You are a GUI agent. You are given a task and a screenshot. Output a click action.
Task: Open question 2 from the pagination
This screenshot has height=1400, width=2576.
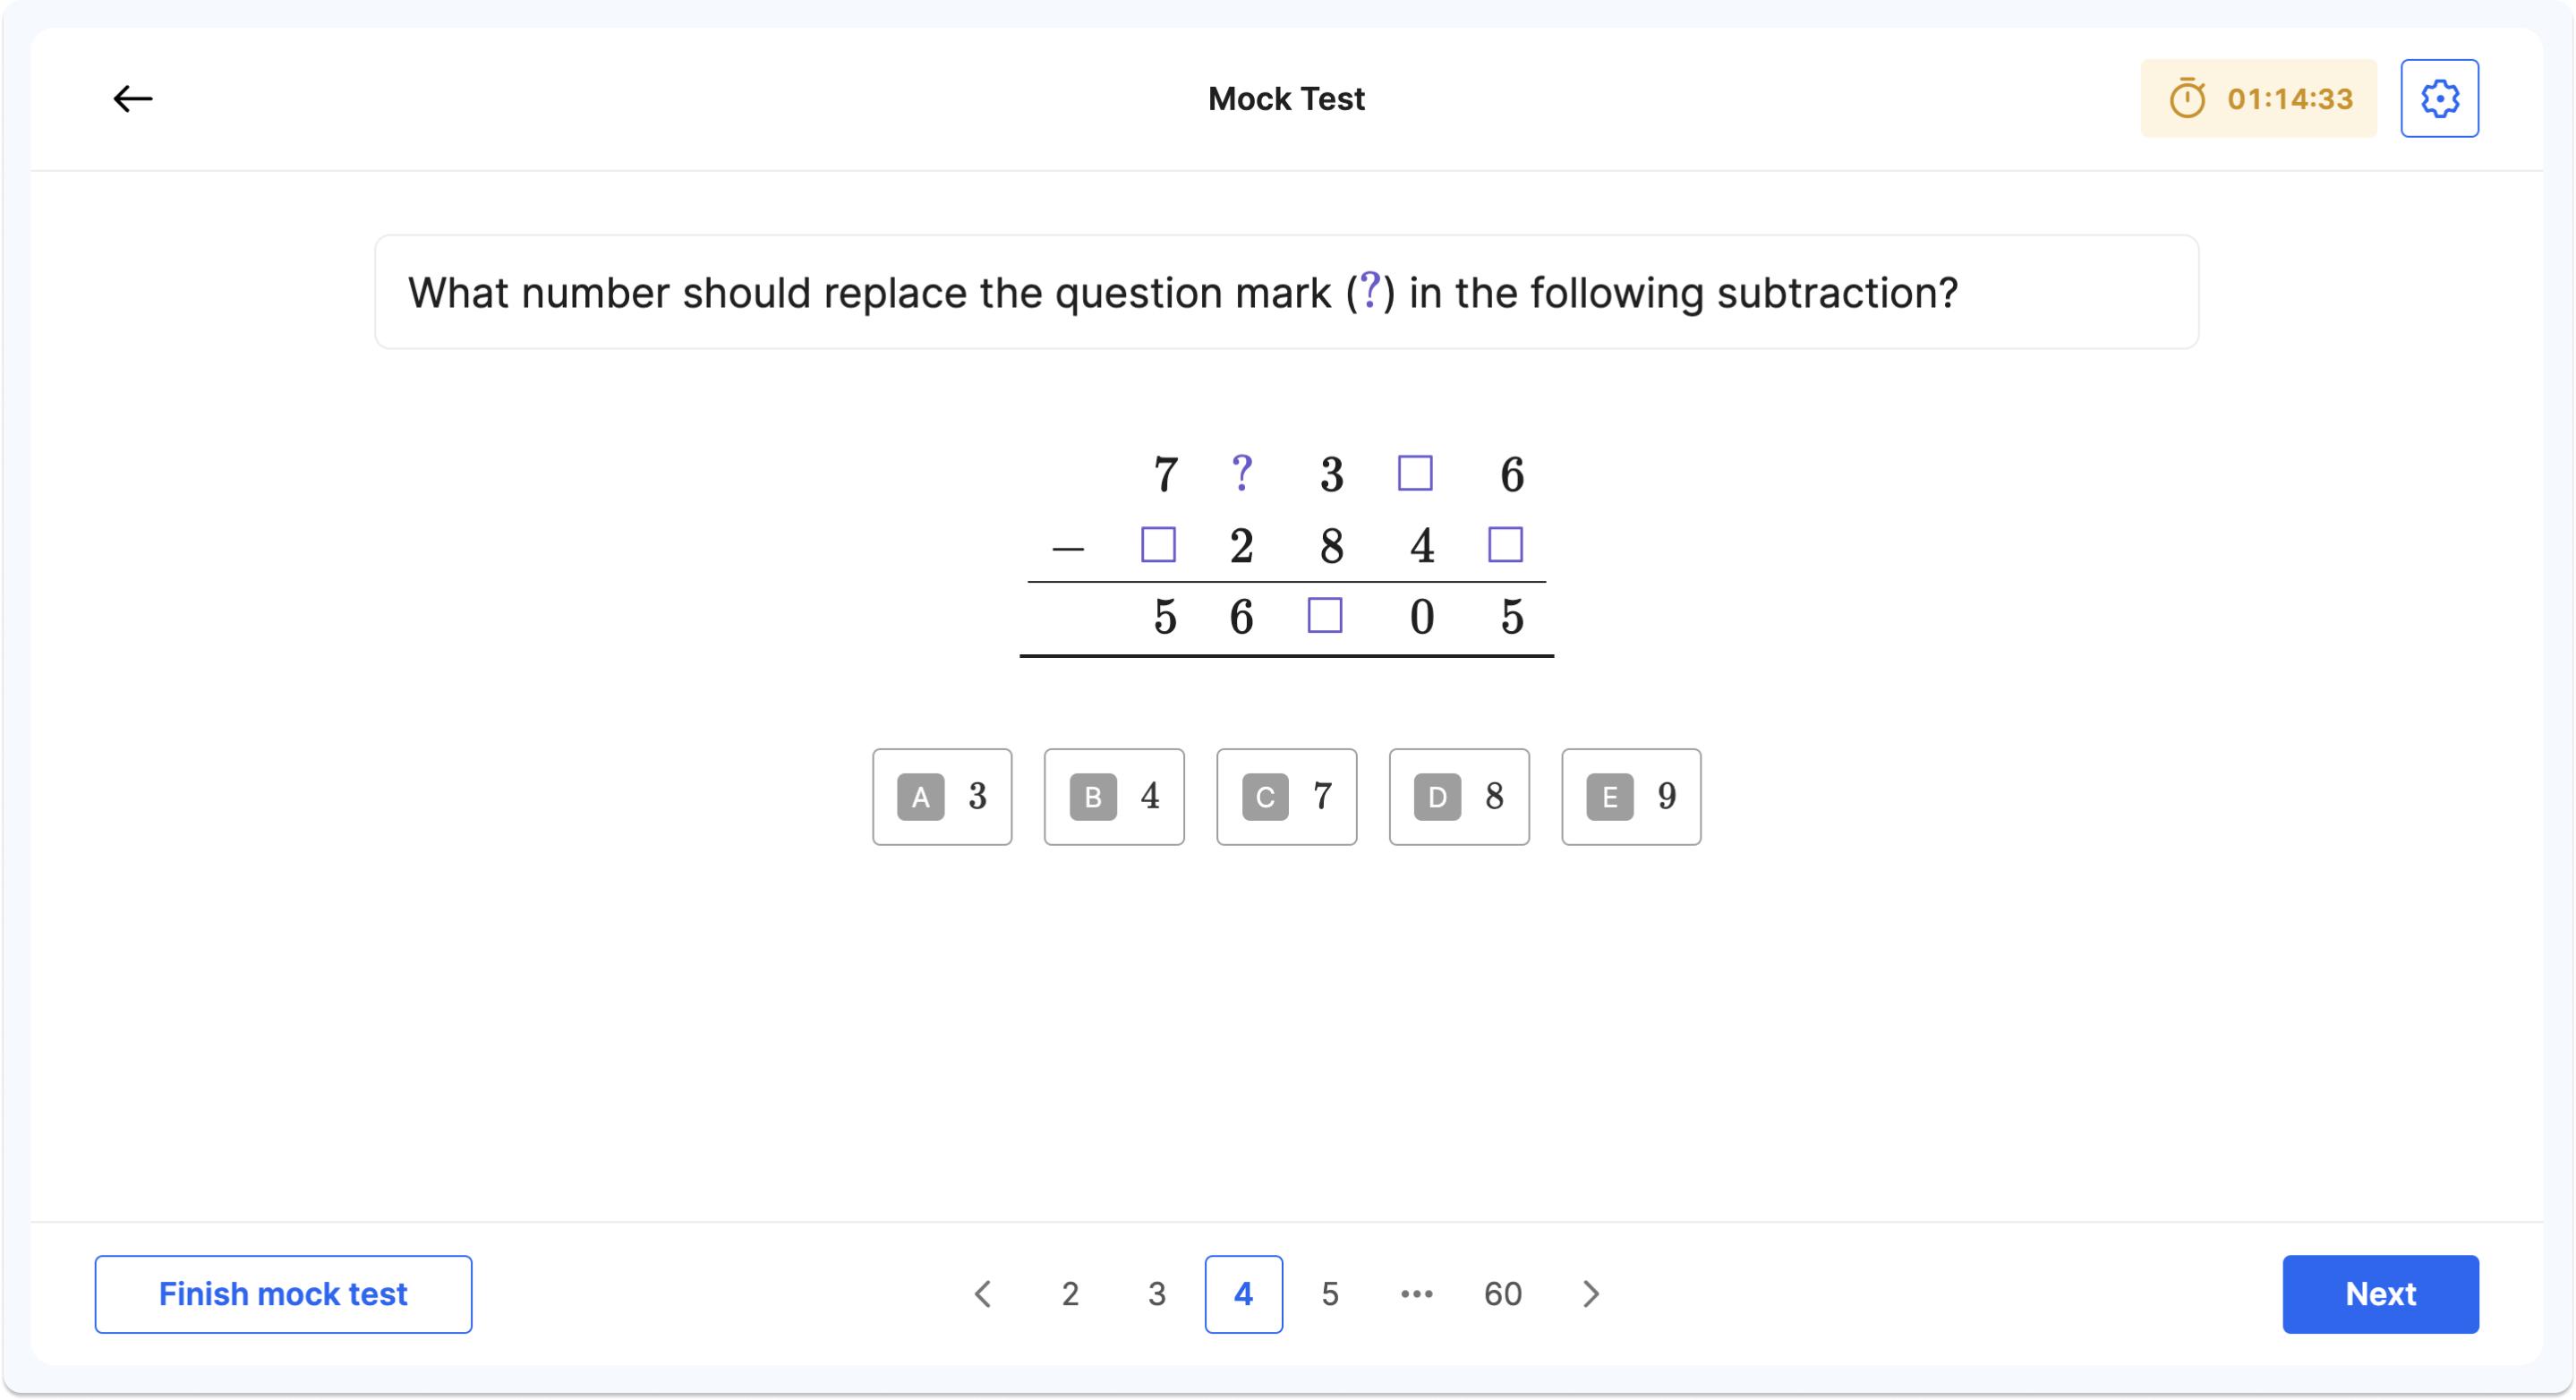point(1070,1293)
